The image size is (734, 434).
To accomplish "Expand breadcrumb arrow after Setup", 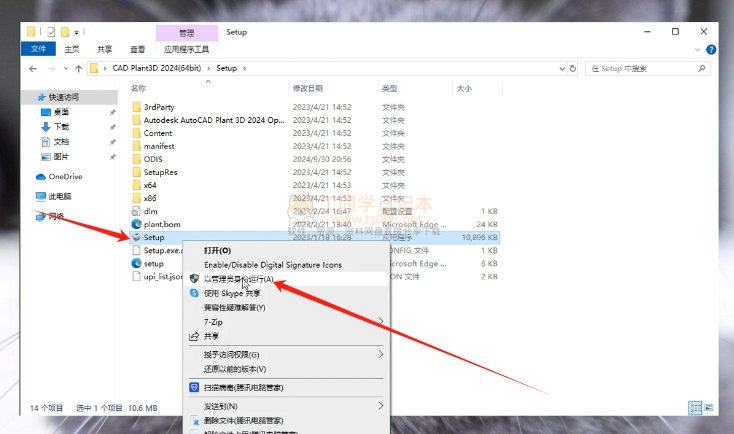I will (x=244, y=68).
